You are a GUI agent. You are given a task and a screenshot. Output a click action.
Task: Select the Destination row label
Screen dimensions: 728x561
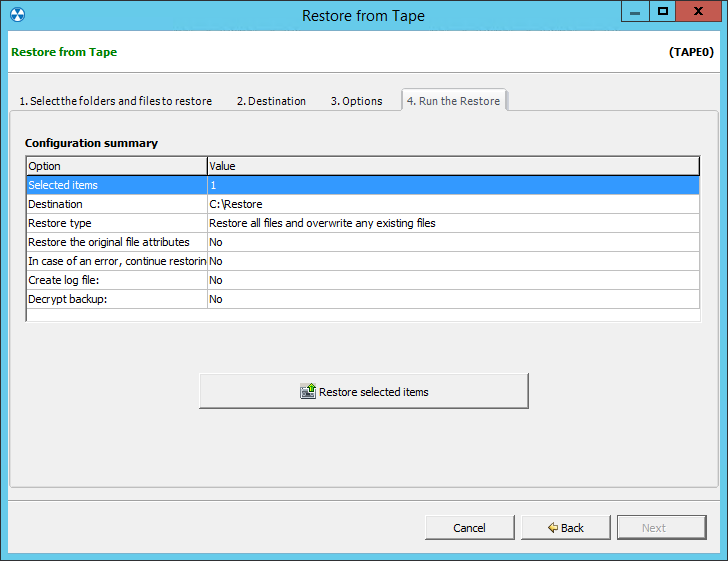55,204
